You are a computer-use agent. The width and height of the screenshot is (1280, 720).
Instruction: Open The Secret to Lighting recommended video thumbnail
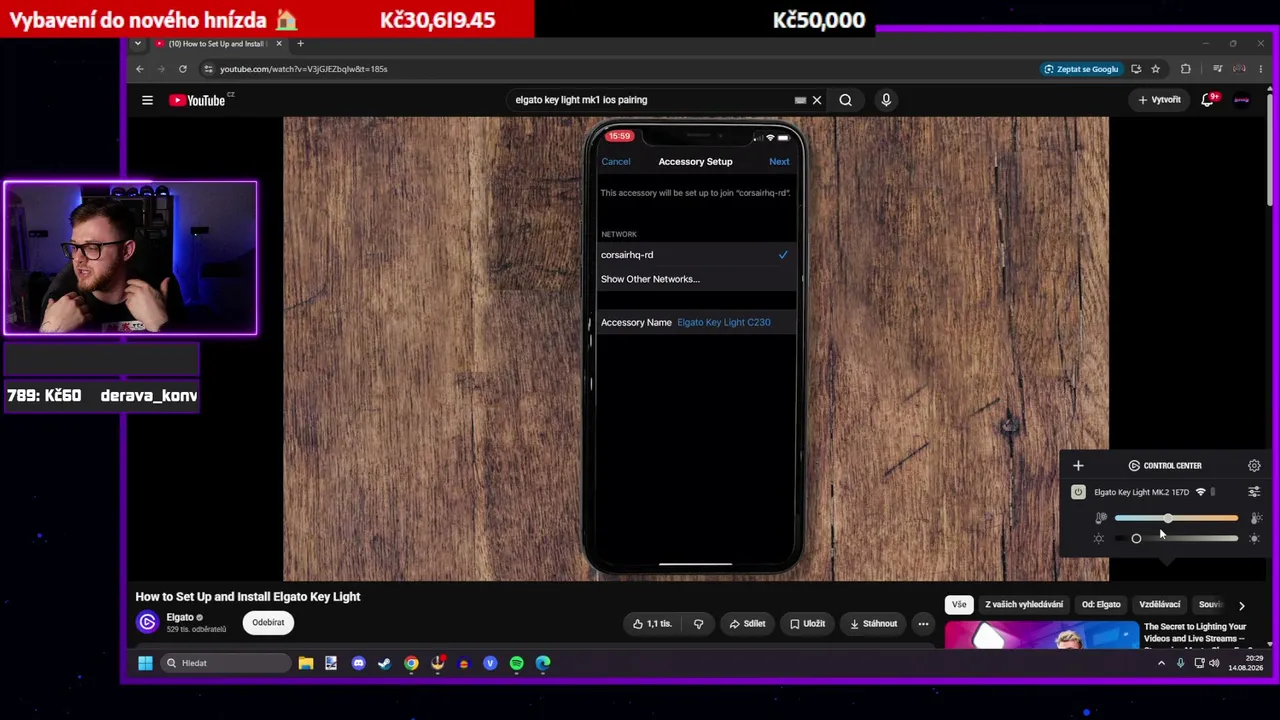pos(1040,634)
